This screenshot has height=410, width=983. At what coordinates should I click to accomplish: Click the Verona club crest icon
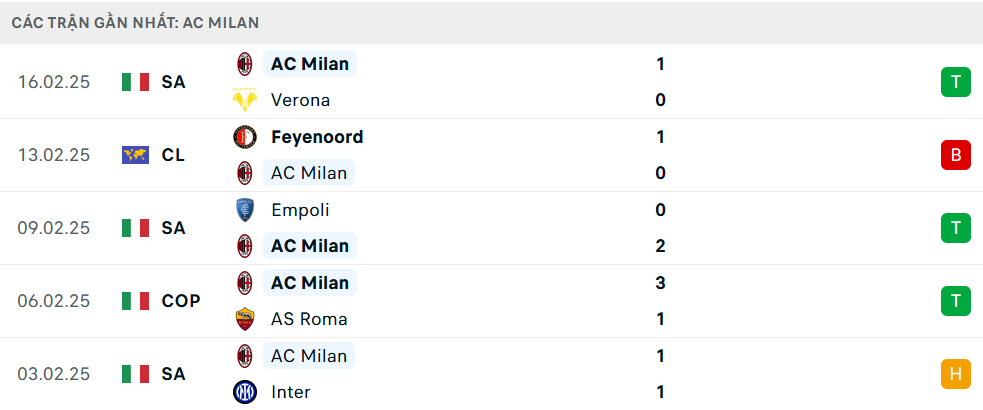tap(244, 100)
